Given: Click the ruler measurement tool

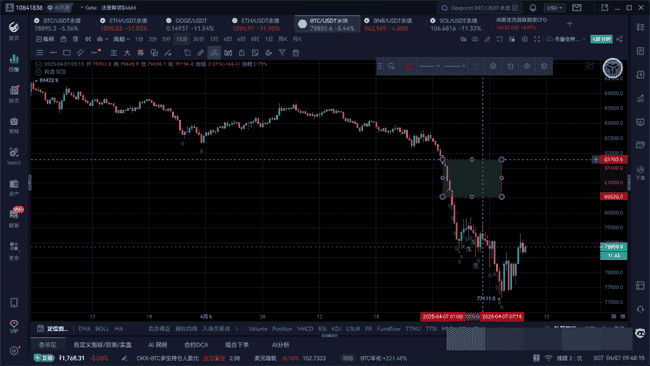Looking at the screenshot, I should (x=201, y=53).
